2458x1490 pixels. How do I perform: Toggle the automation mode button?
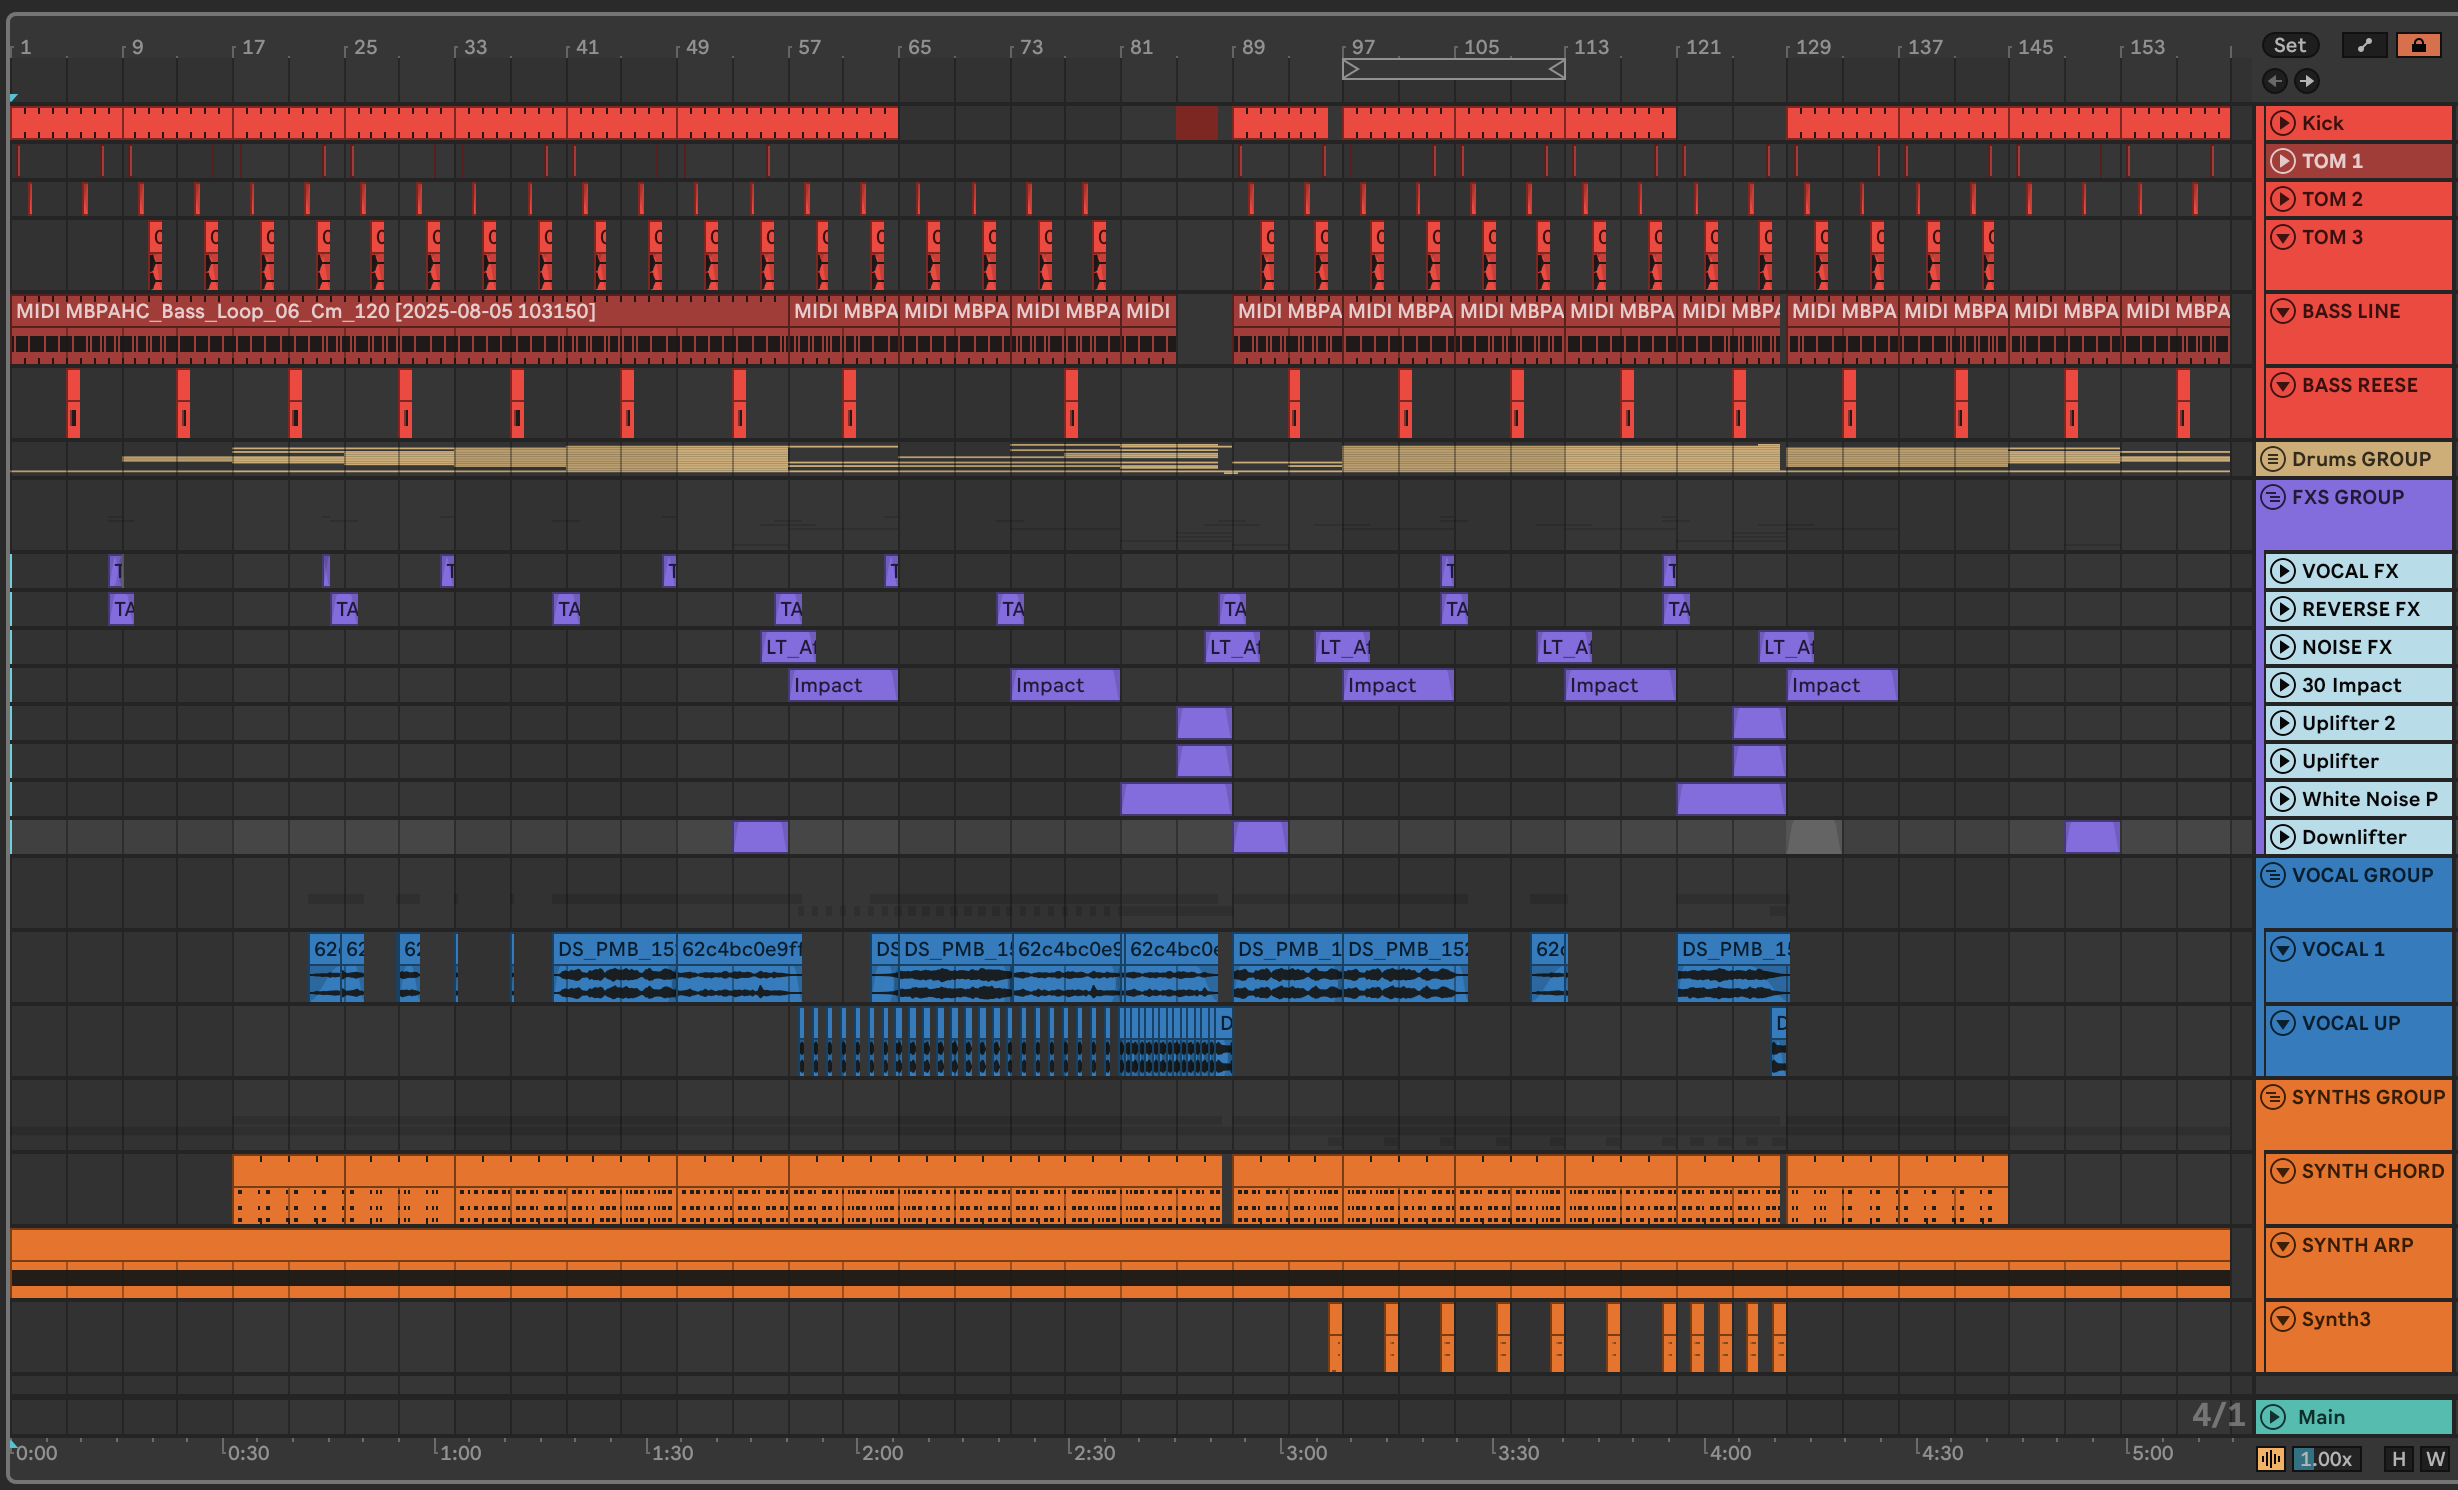[2364, 45]
